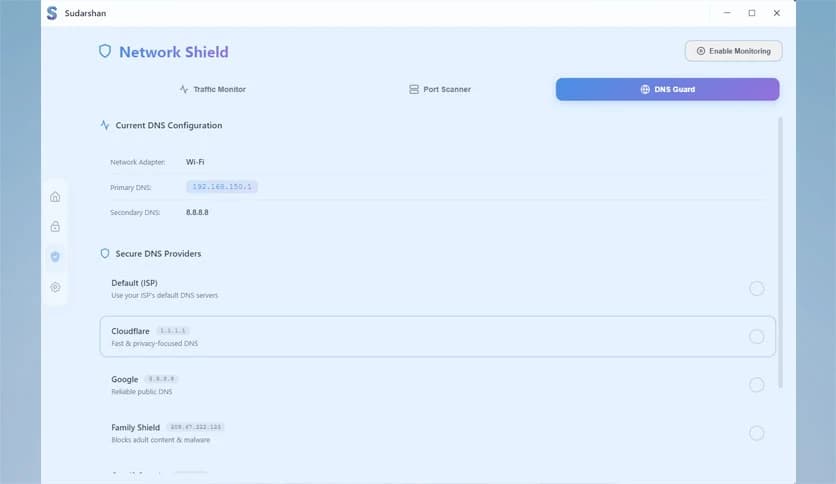Click the server icon on Port Scanner tab

coord(414,89)
